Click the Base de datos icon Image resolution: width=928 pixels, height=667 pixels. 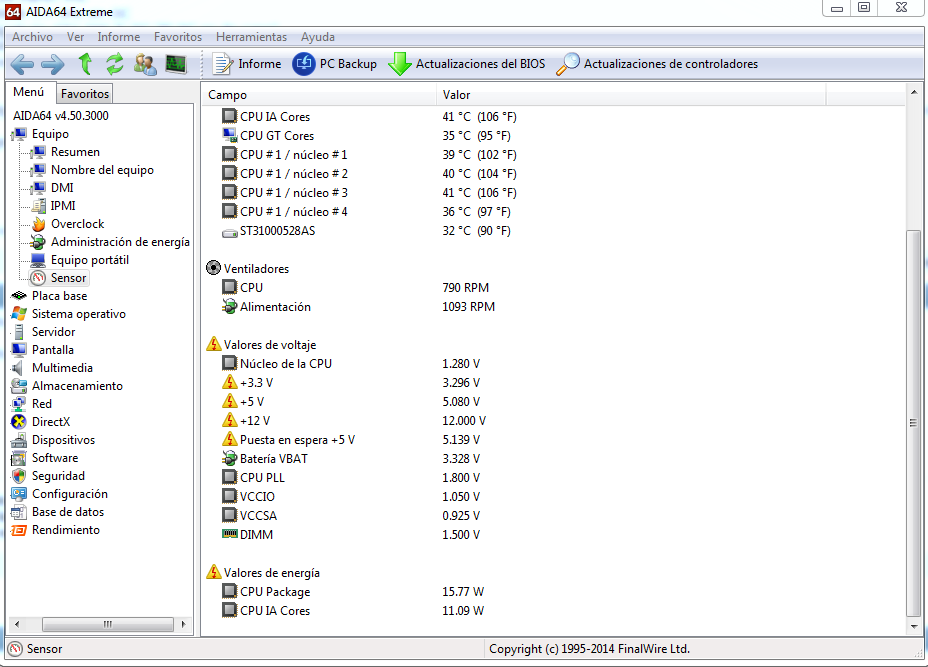point(19,512)
